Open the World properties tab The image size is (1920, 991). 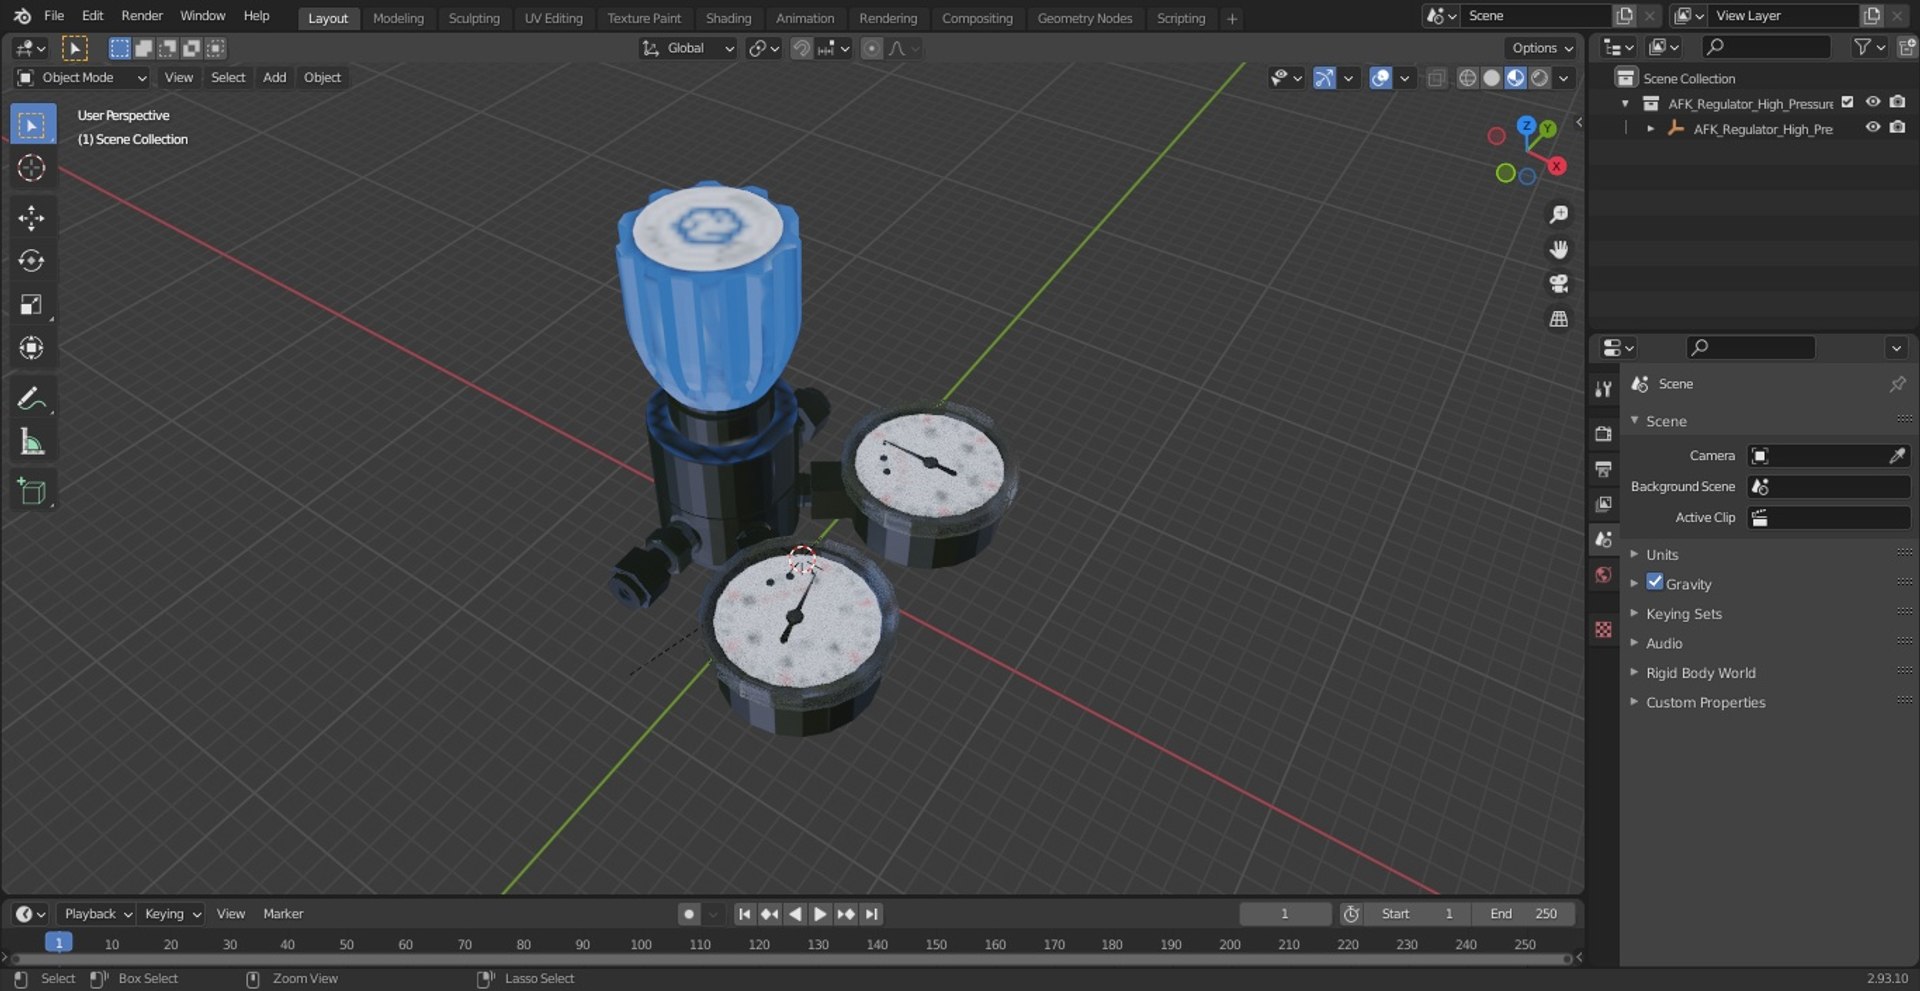1603,575
